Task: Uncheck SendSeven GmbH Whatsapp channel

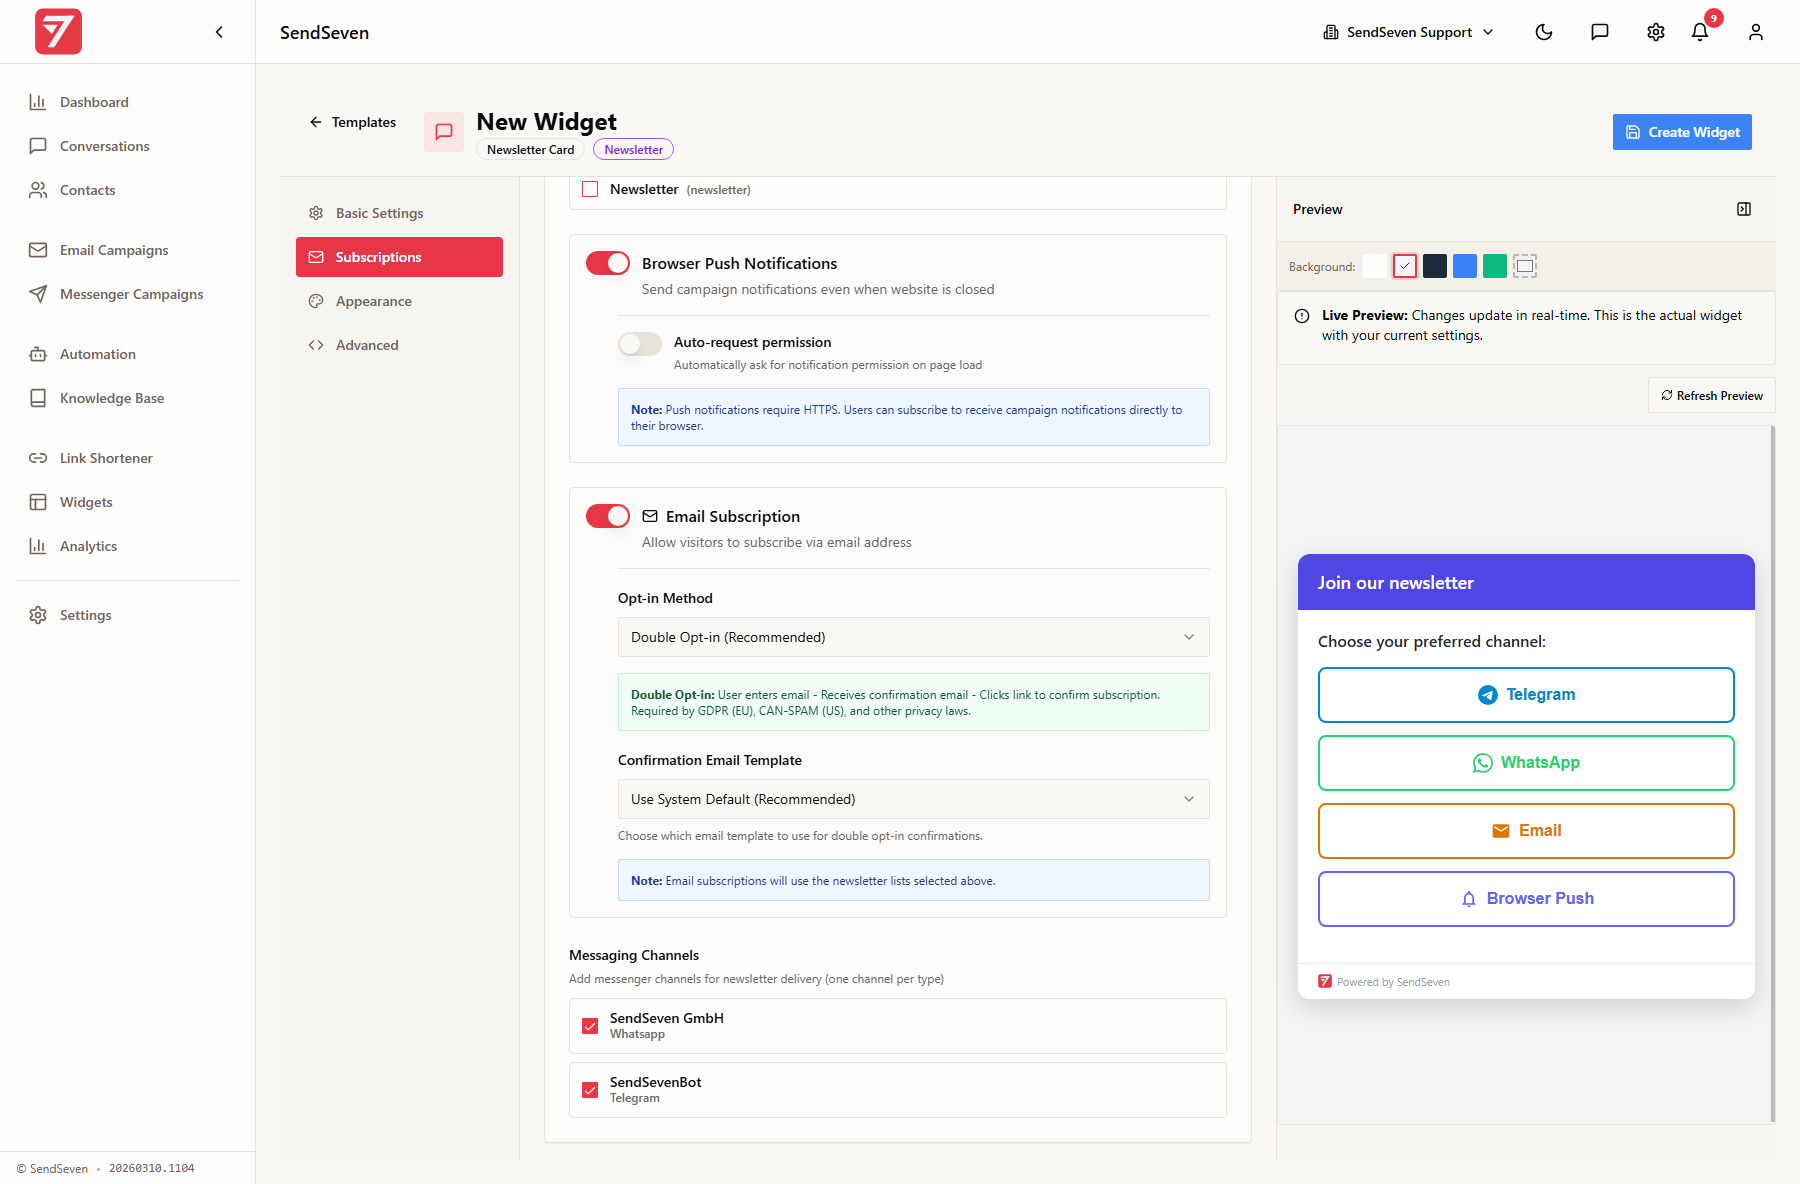Action: click(590, 1026)
